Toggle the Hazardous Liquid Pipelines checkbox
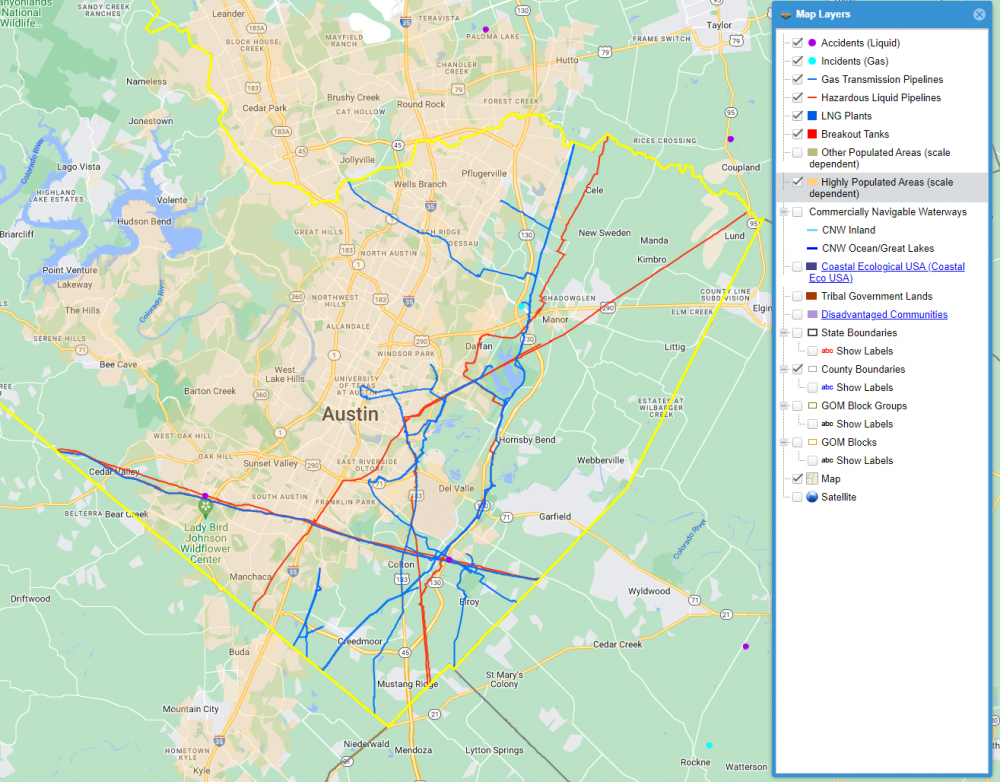Viewport: 1000px width, 782px height. coord(797,98)
